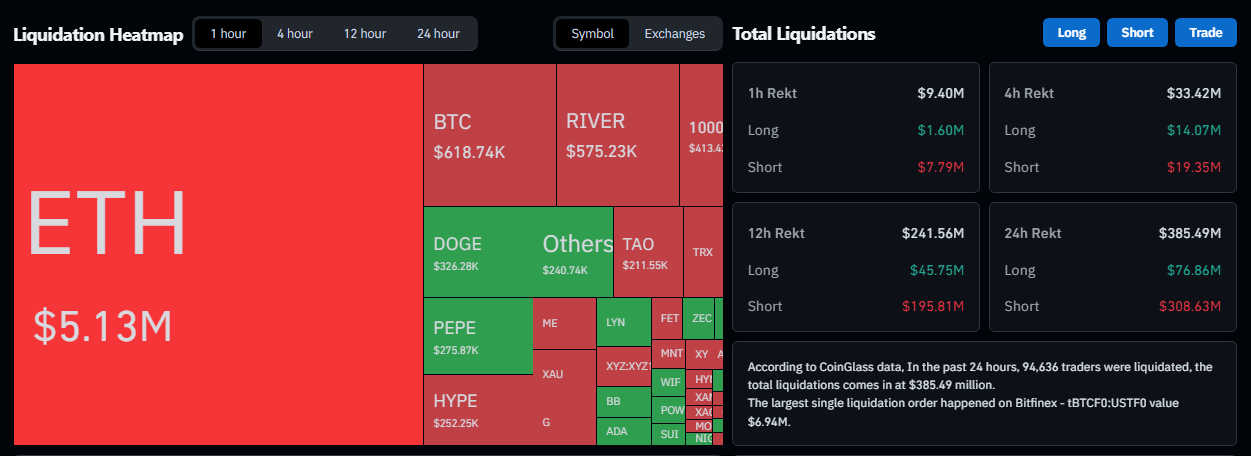
Task: Select the TAO $211.55K tile
Action: 647,252
